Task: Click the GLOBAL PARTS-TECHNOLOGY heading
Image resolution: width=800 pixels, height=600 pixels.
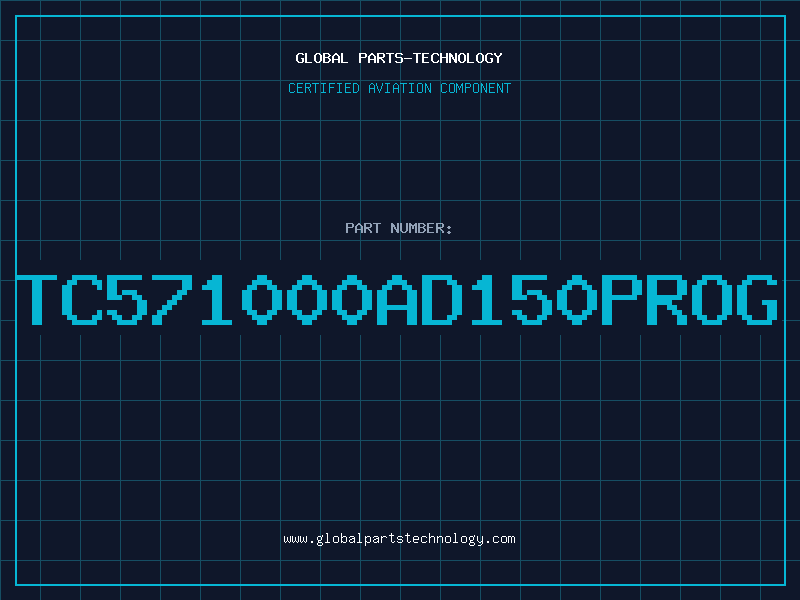Action: pyautogui.click(x=399, y=58)
